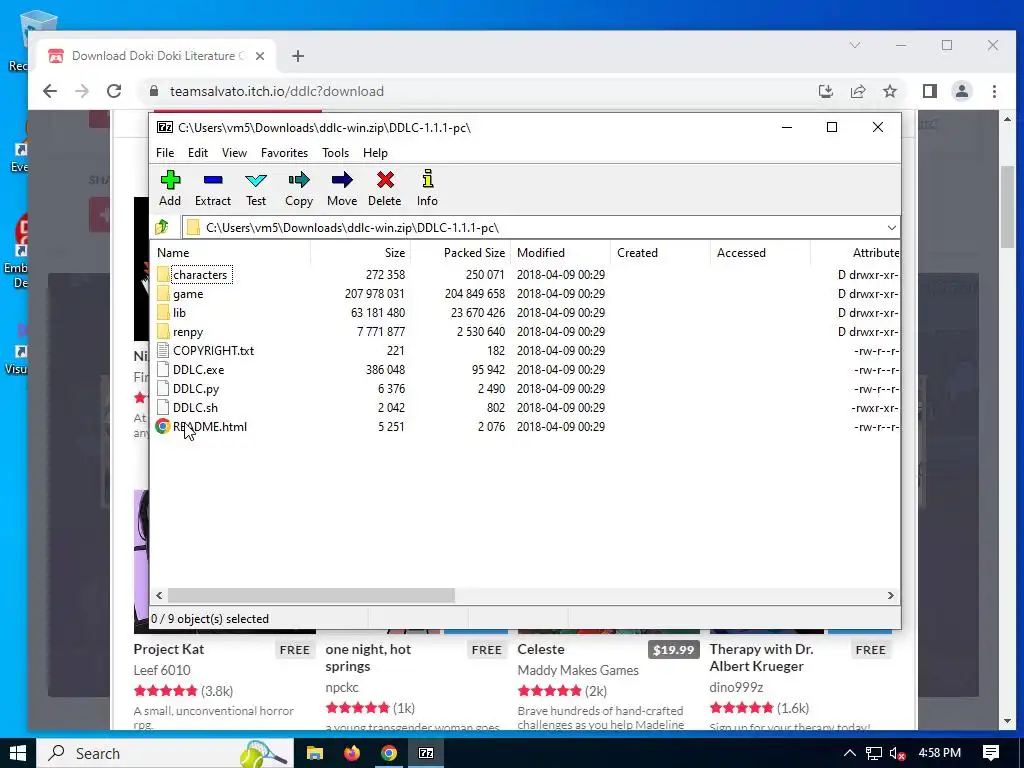Sort by the Name column header
This screenshot has width=1024, height=768.
coord(231,253)
